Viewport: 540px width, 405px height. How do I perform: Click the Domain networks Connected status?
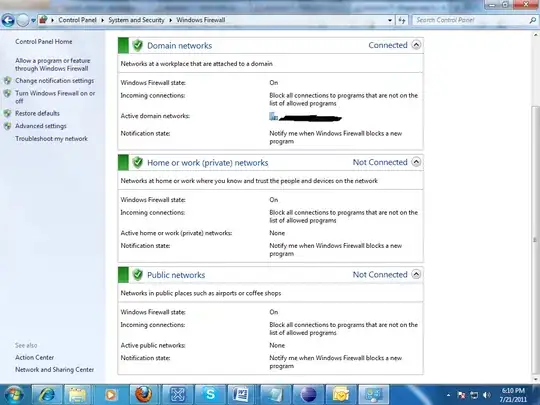(388, 45)
